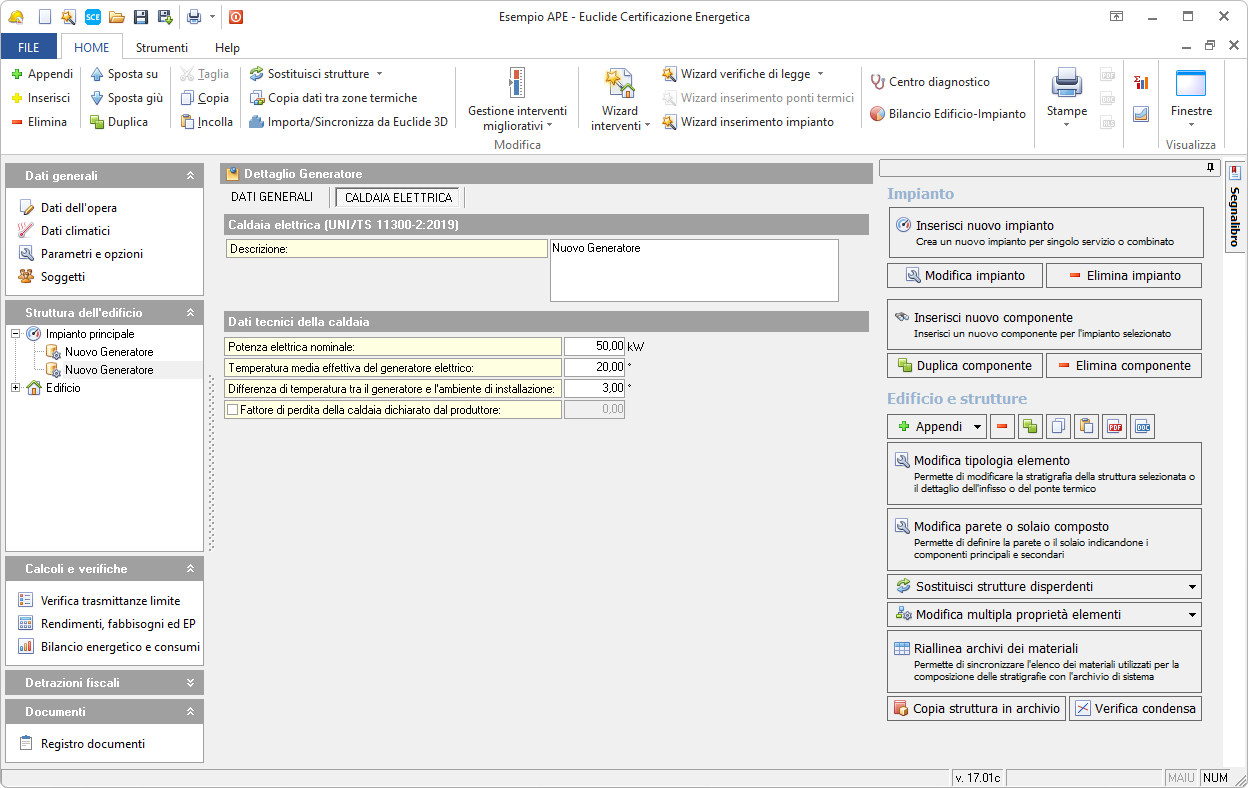Image resolution: width=1248 pixels, height=788 pixels.
Task: Click the Potenza elettrica nominale input field
Action: [595, 346]
